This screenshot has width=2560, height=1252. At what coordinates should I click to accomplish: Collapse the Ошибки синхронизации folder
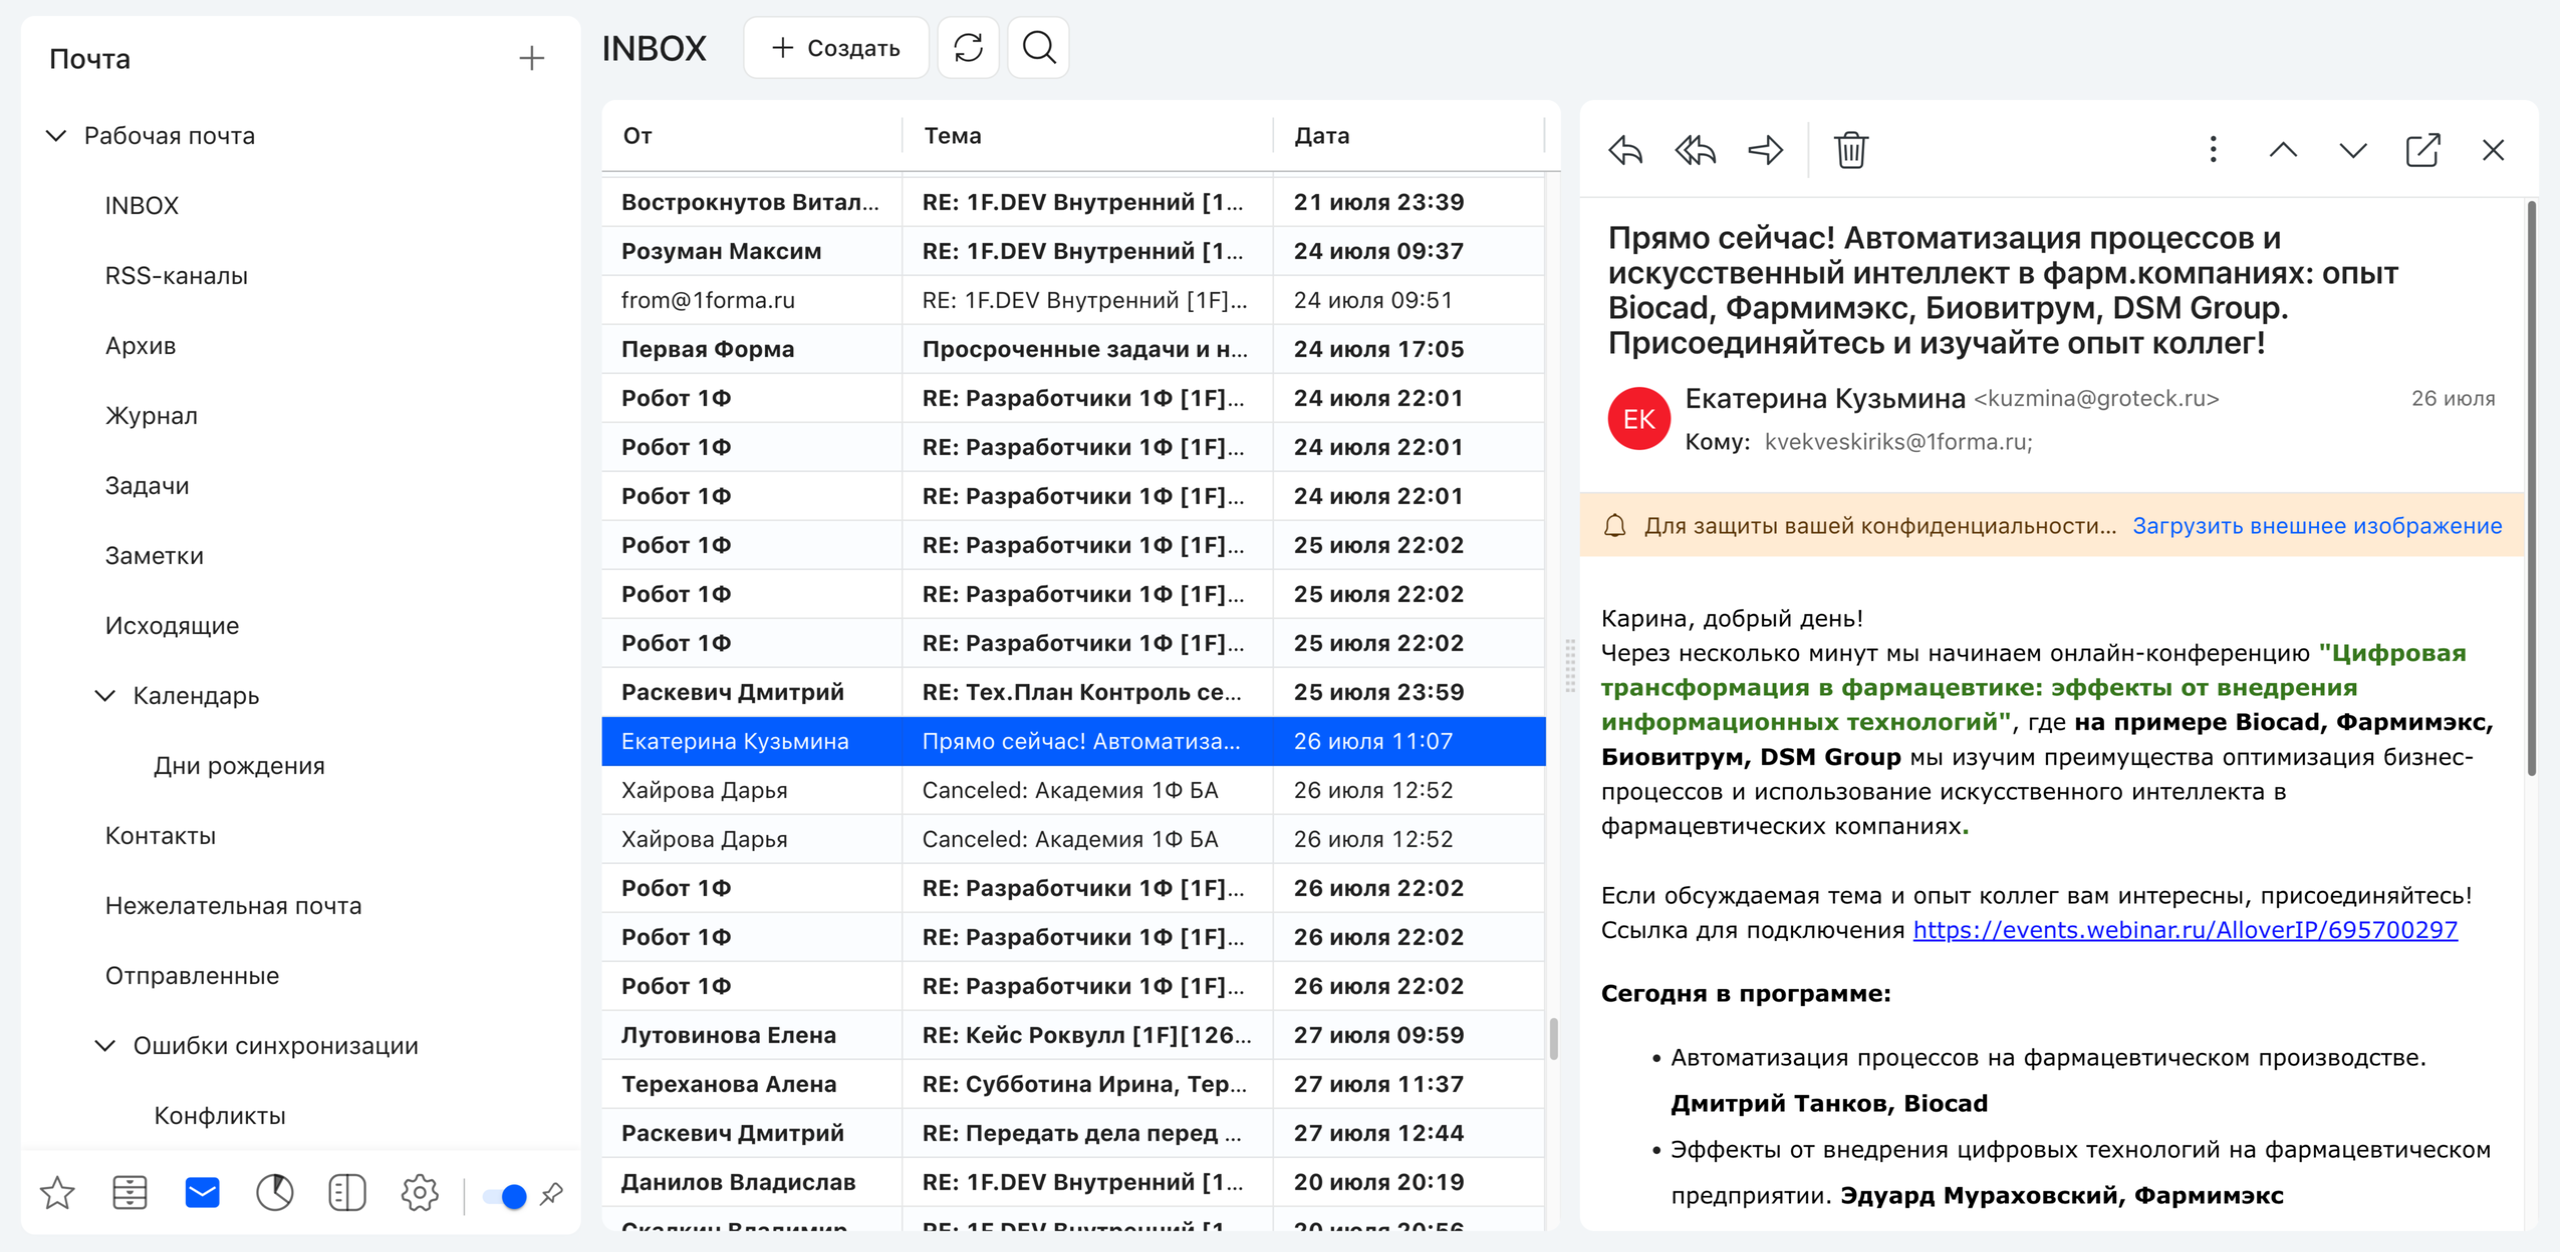[105, 1045]
